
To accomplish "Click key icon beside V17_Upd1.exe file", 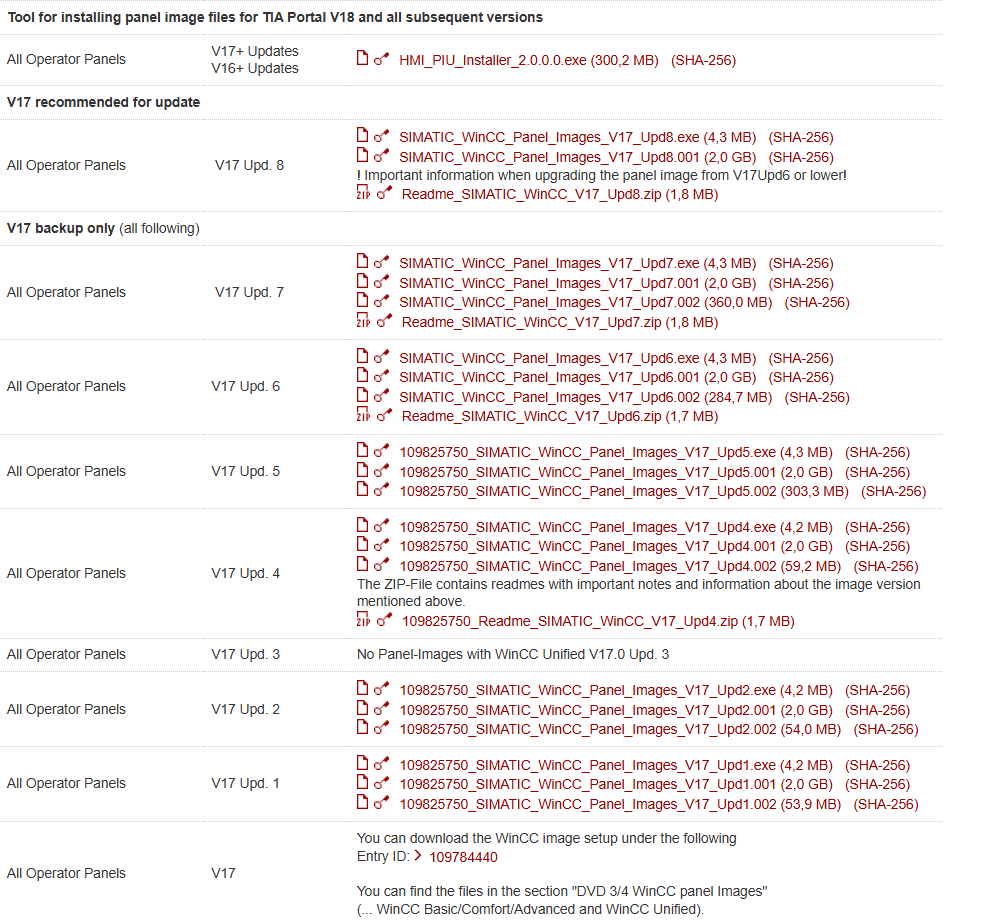I will [381, 766].
